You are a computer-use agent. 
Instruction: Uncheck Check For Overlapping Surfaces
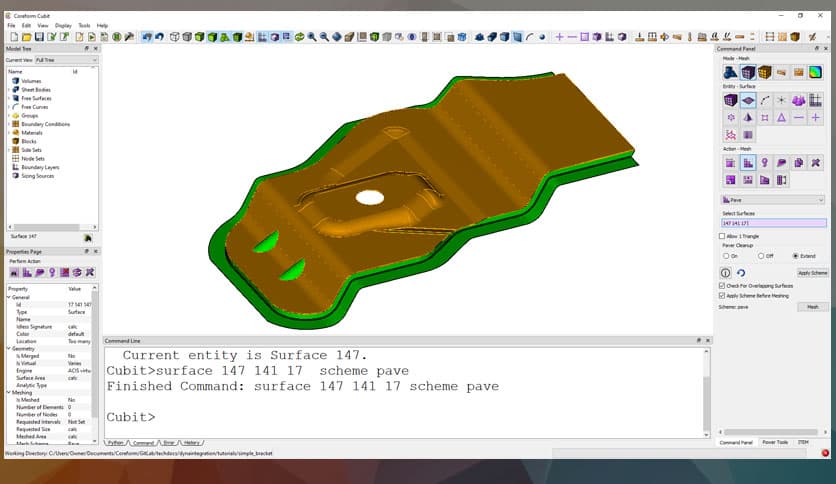click(x=722, y=286)
